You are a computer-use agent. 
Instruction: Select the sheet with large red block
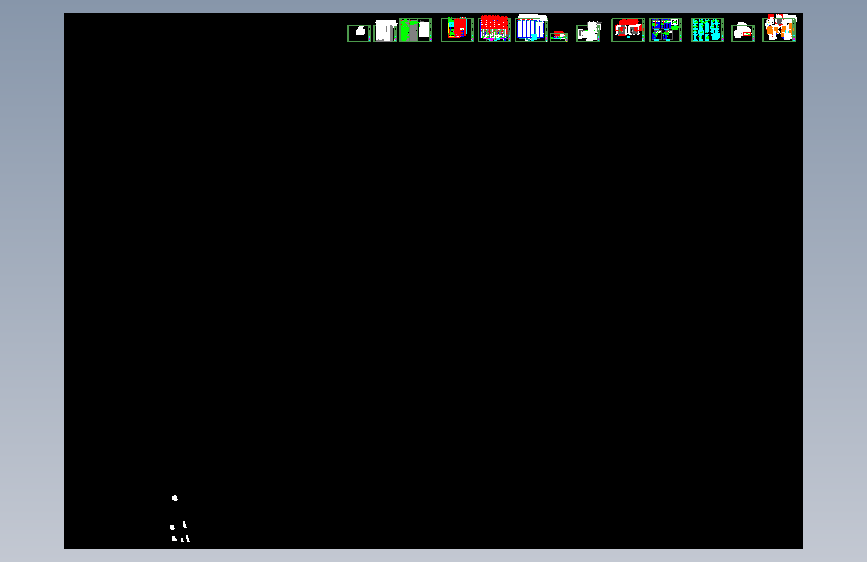click(x=457, y=29)
